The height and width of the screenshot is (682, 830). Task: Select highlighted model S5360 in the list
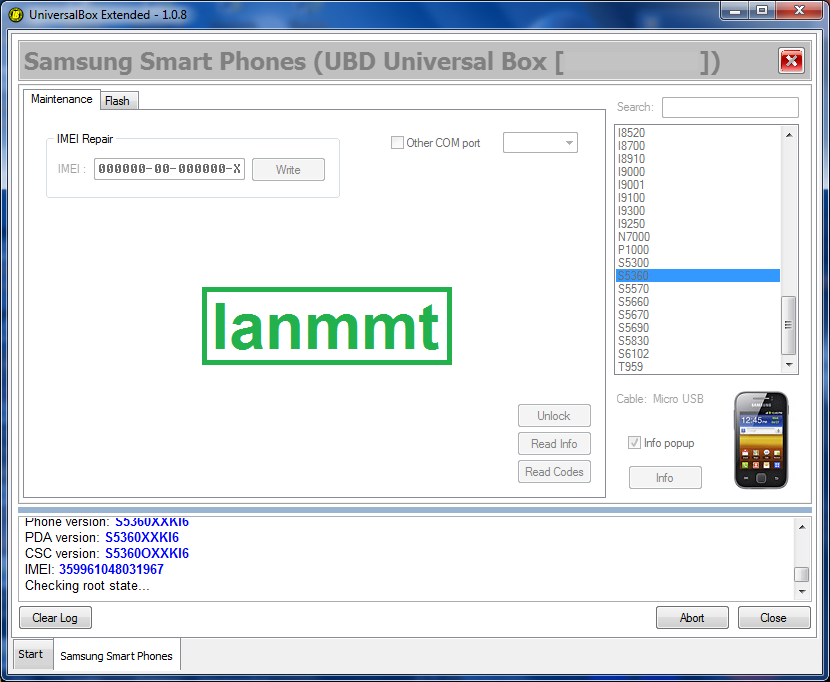698,275
